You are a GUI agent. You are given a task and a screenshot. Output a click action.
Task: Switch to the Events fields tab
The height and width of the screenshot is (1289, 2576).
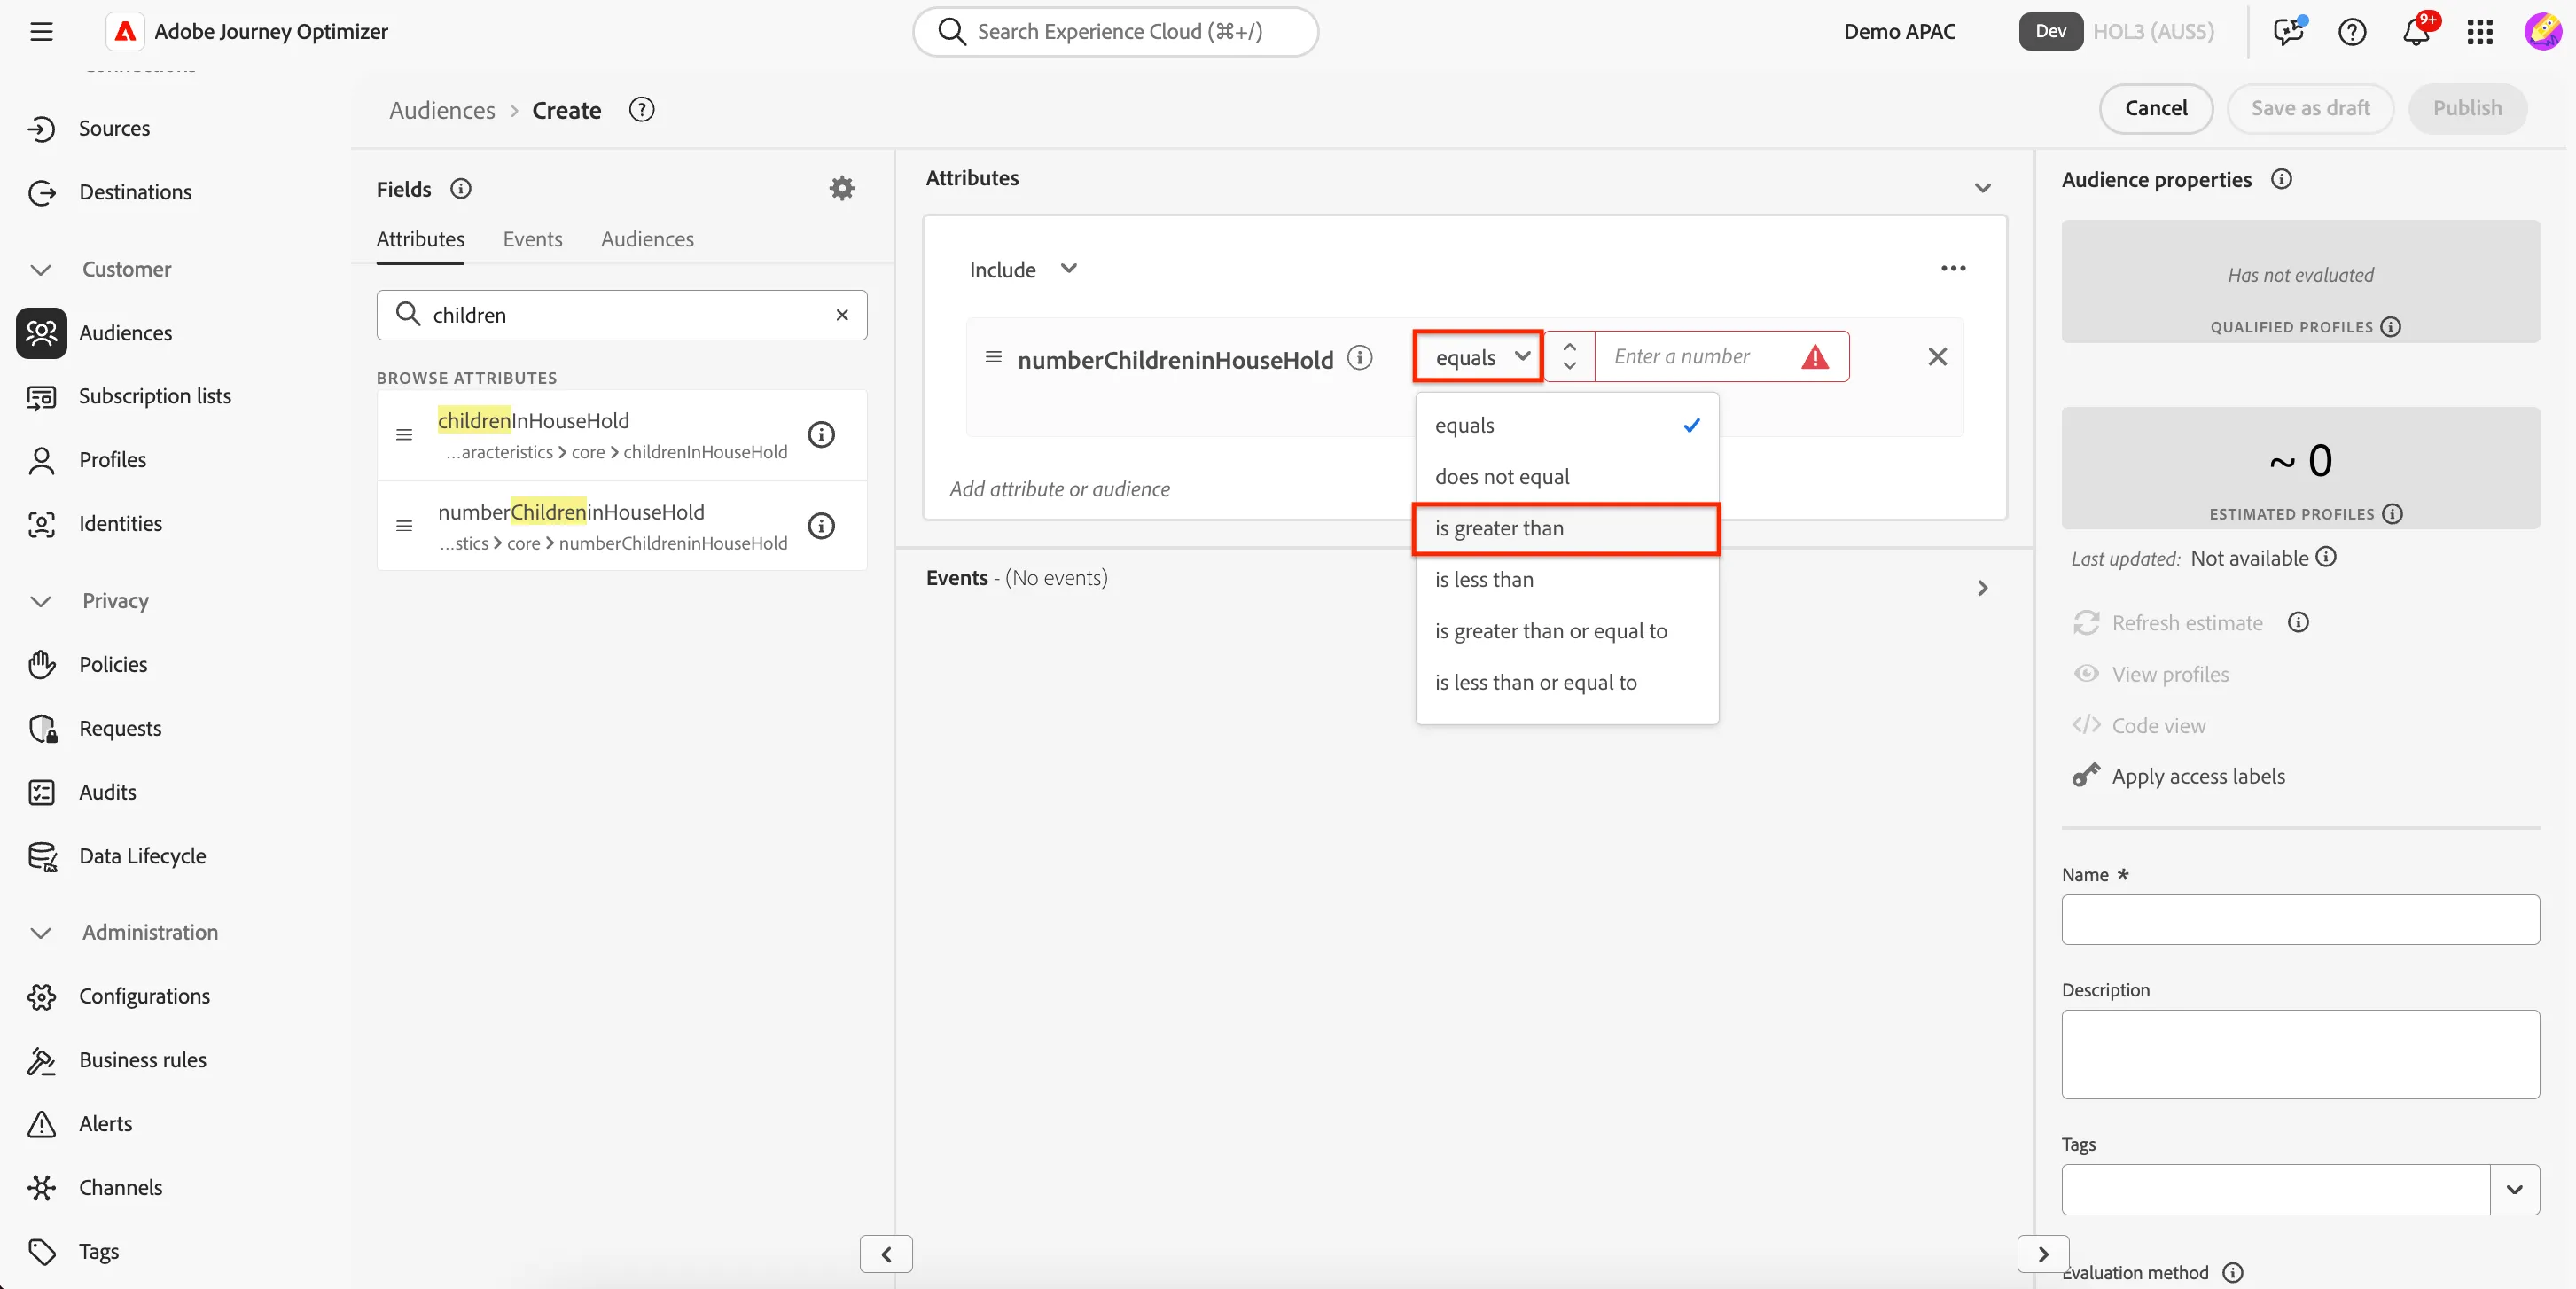tap(532, 239)
